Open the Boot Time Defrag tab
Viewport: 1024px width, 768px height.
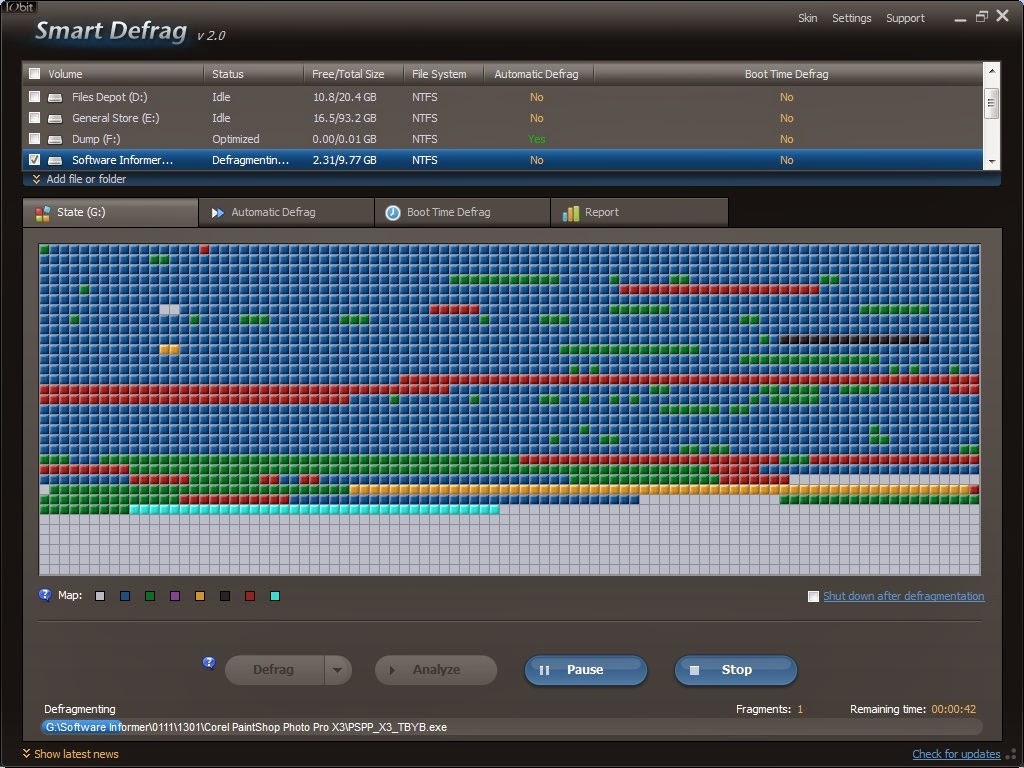pyautogui.click(x=462, y=213)
